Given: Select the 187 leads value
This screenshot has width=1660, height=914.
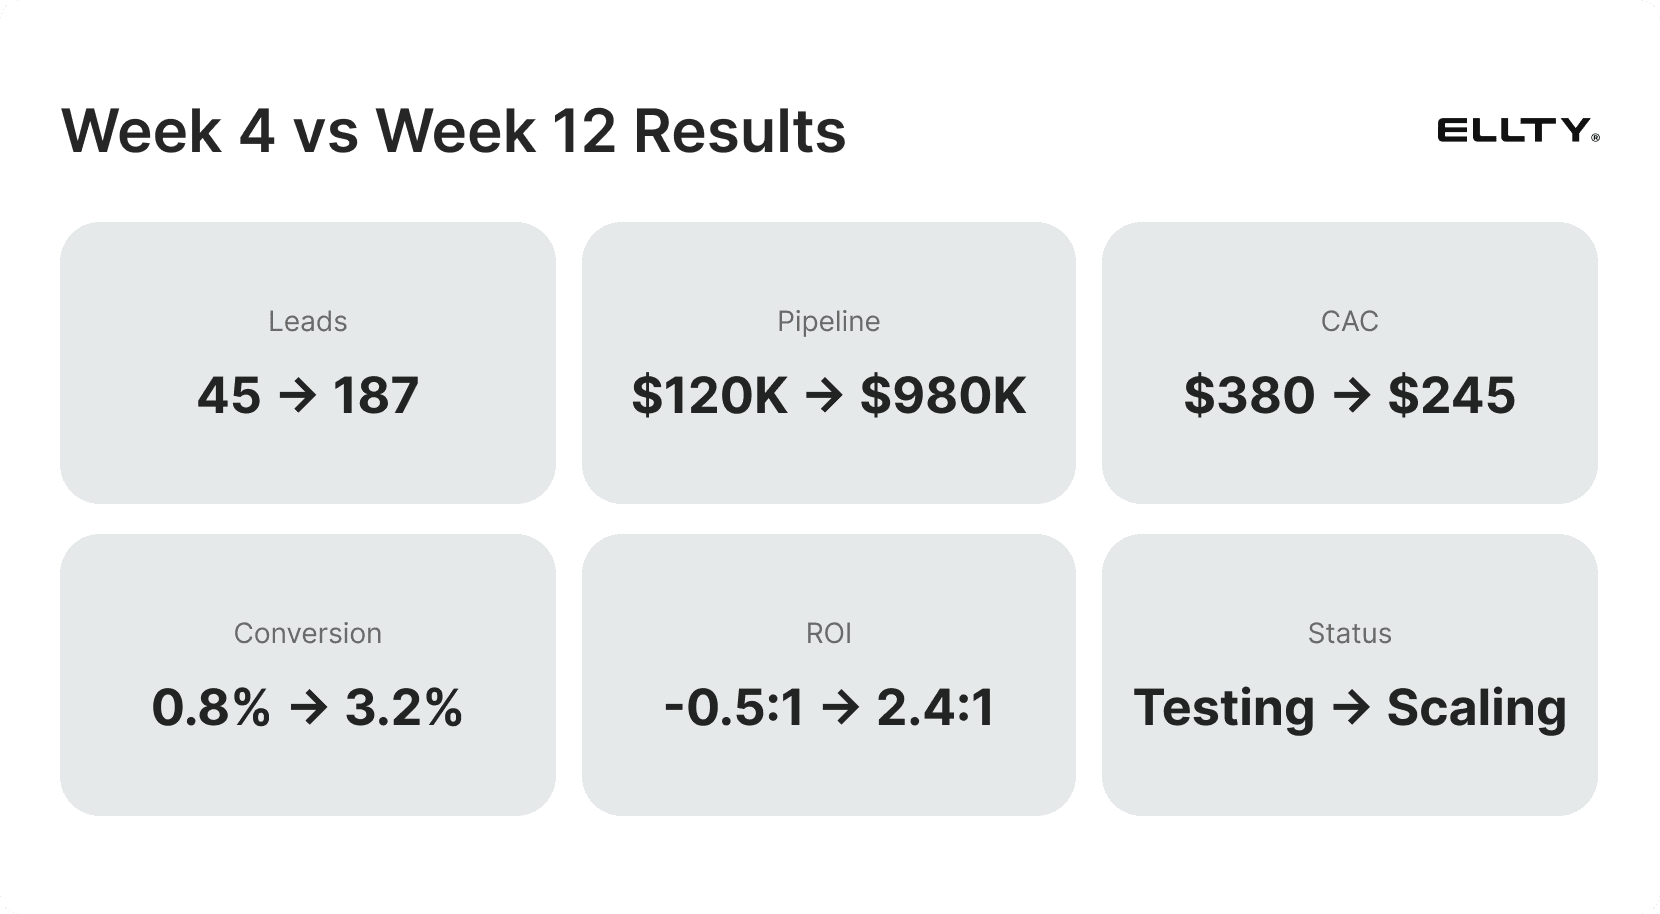Looking at the screenshot, I should [376, 396].
